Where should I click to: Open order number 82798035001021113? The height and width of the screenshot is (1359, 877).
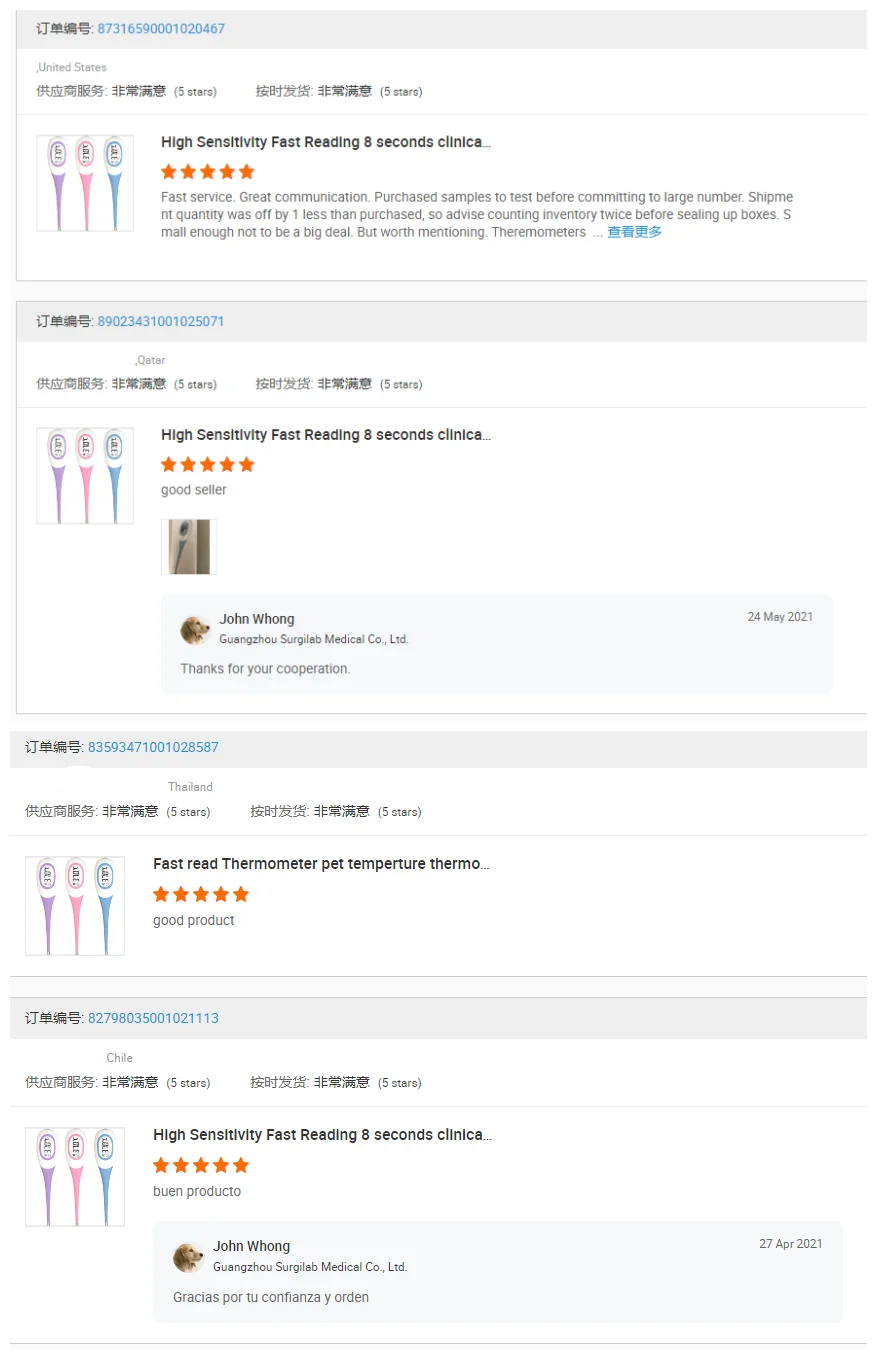tap(153, 1018)
